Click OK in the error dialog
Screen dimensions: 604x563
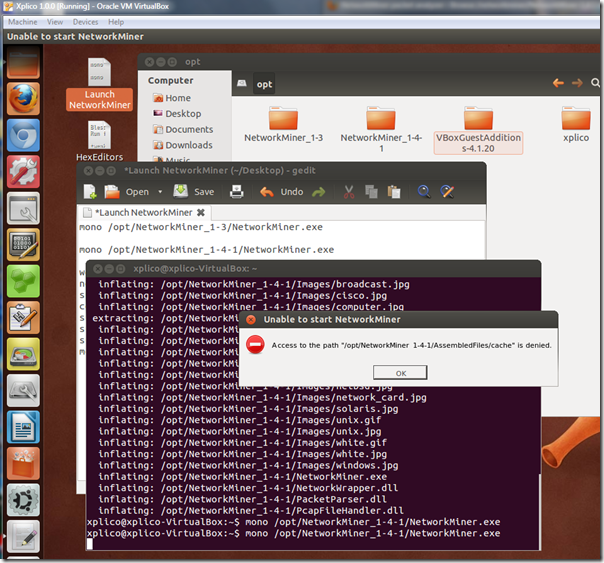tap(400, 373)
